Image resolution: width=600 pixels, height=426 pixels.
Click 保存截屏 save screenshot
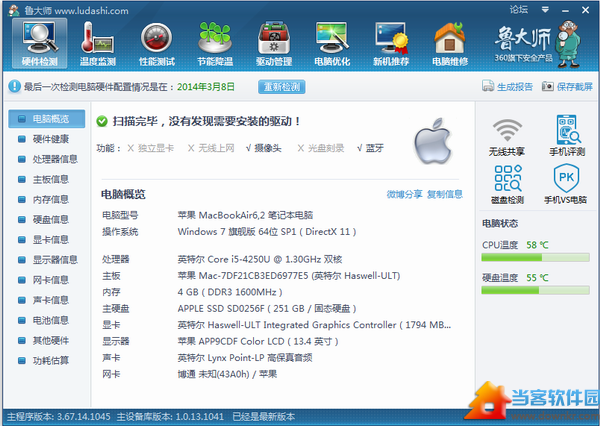(567, 87)
